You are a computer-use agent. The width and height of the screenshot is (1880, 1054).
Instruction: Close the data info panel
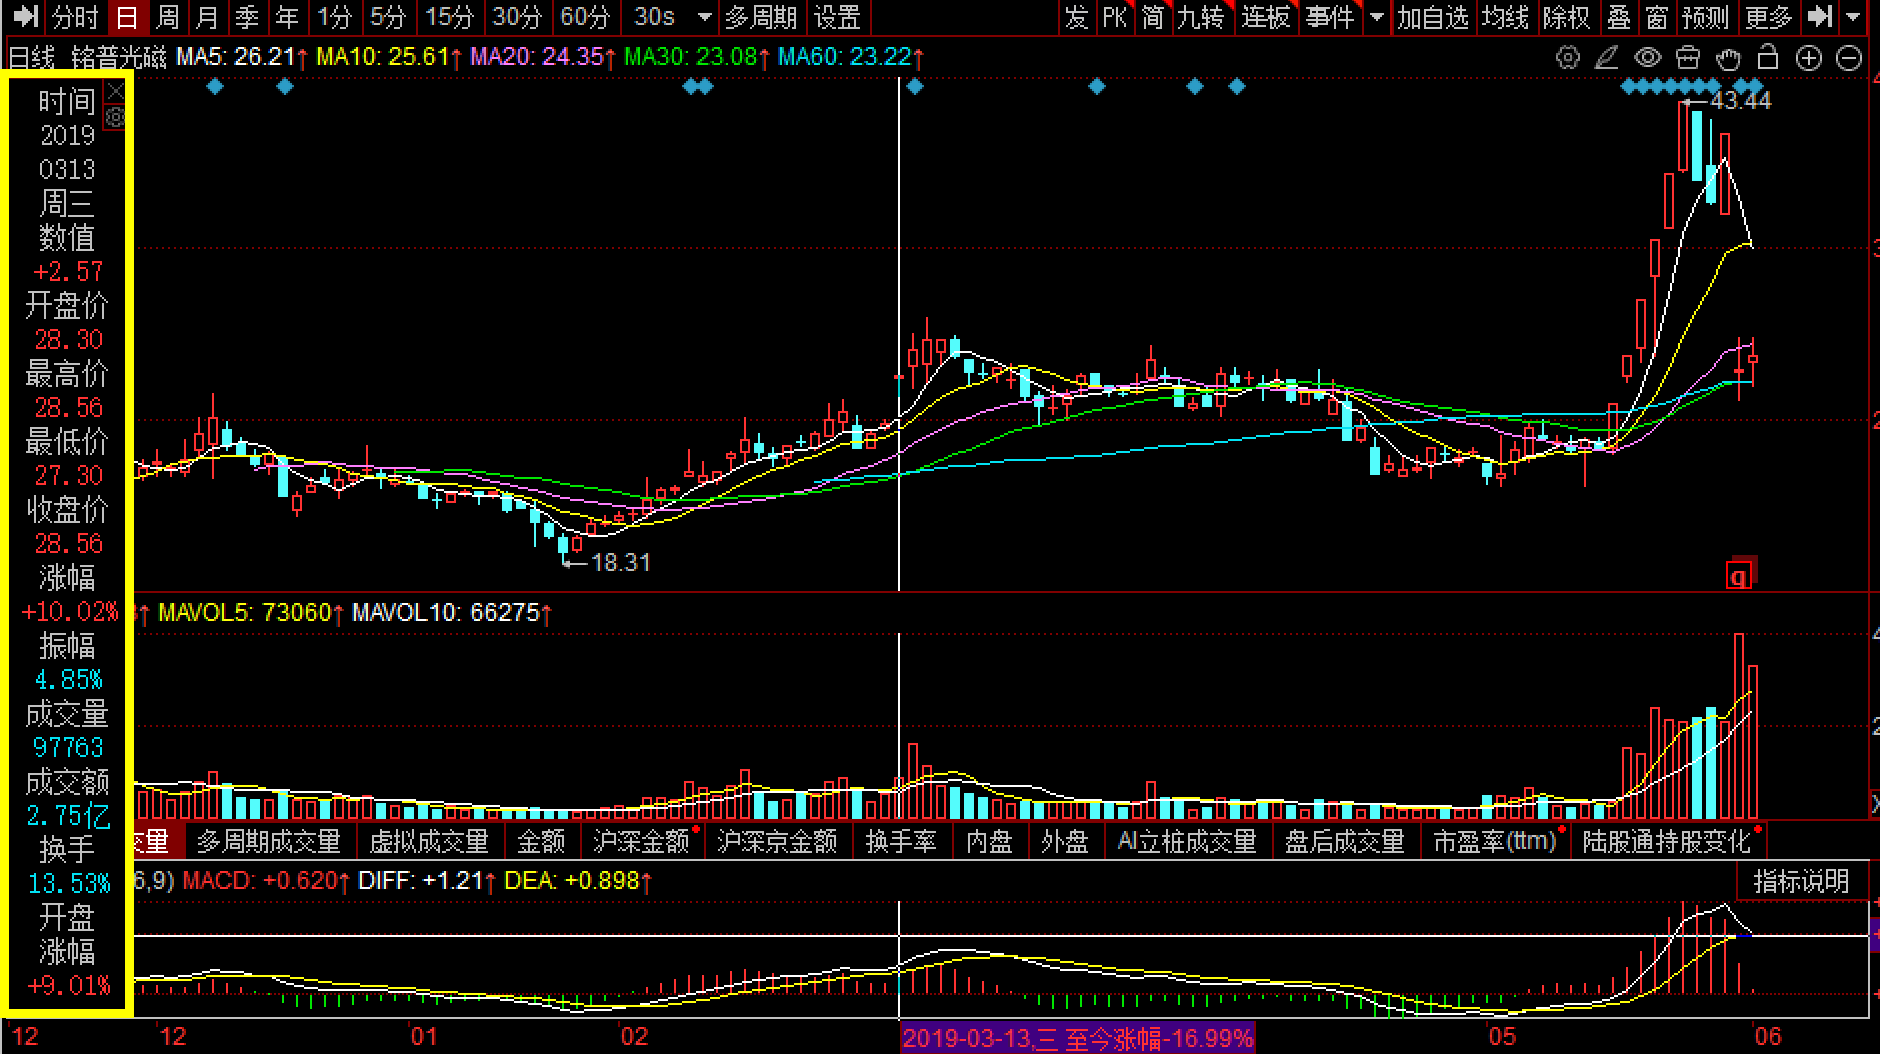(116, 92)
